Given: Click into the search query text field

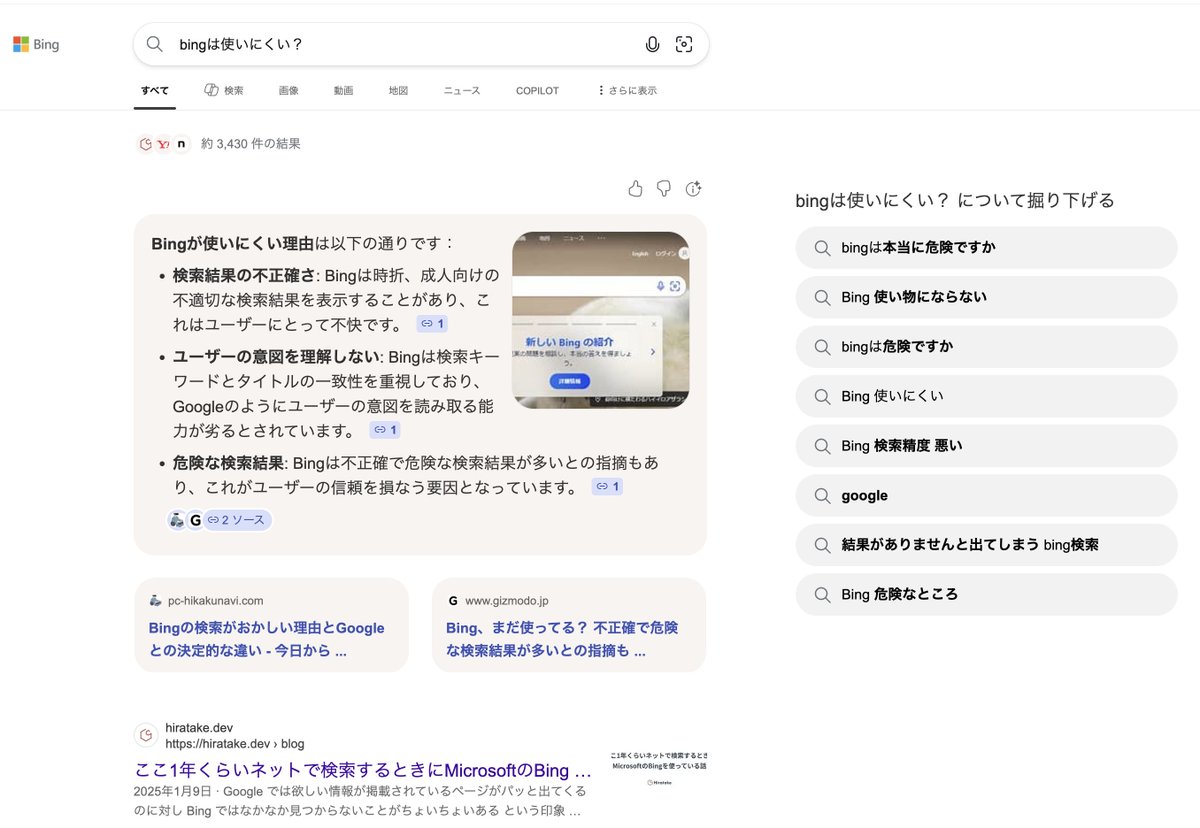Looking at the screenshot, I should point(400,44).
